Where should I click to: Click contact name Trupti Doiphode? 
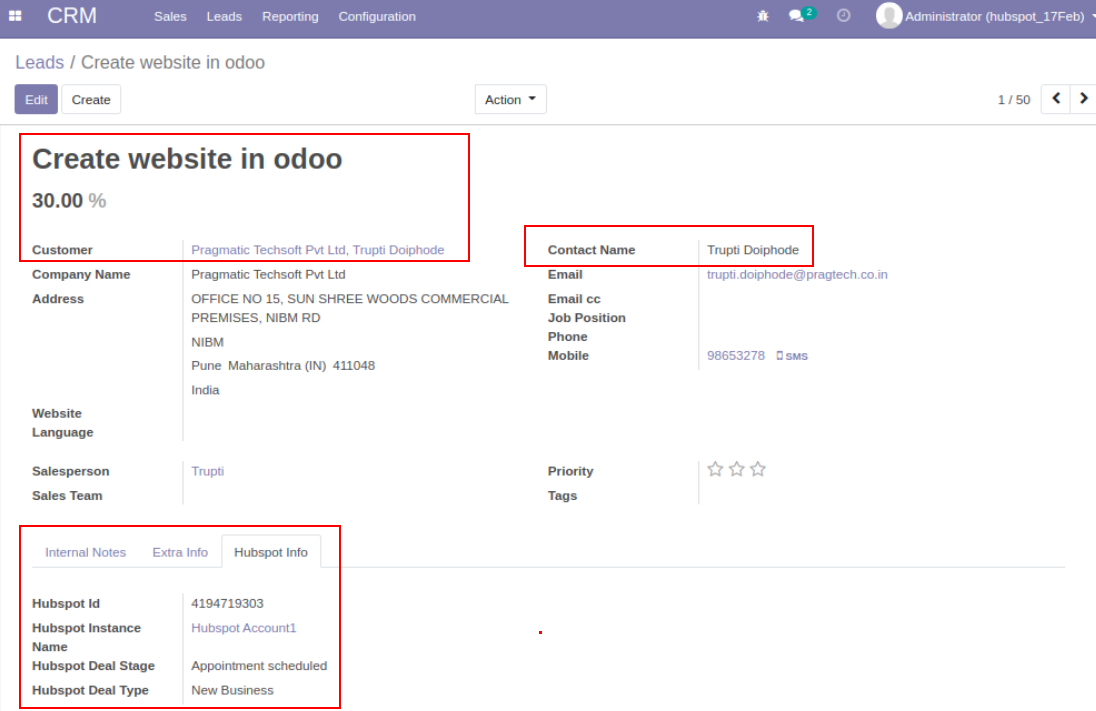[752, 250]
